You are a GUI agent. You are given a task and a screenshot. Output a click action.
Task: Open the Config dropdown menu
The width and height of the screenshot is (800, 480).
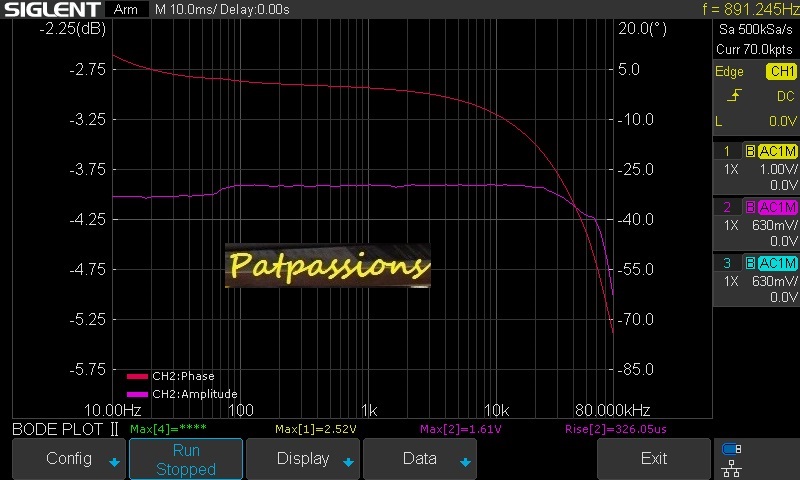click(70, 459)
